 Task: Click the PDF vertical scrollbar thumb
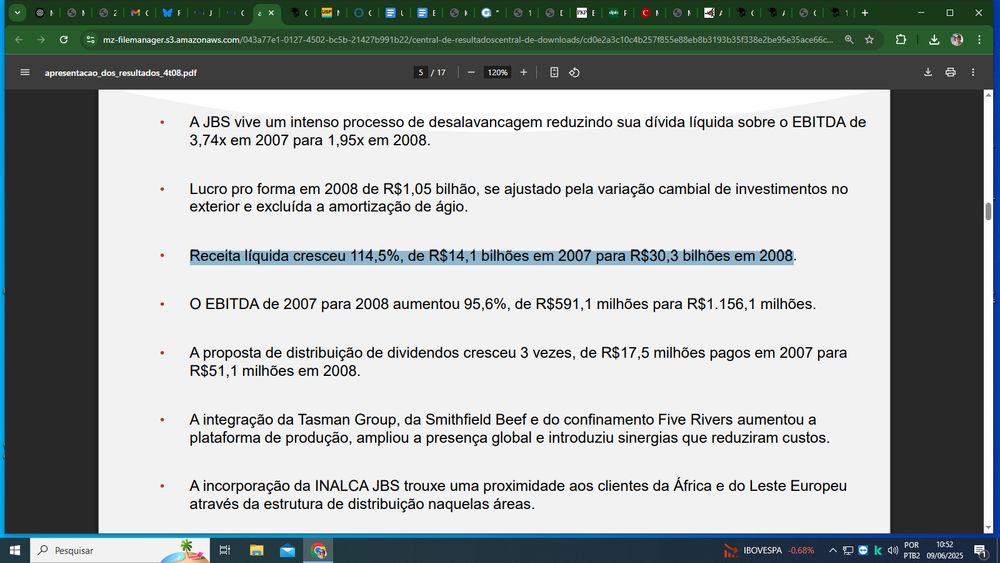(x=988, y=211)
